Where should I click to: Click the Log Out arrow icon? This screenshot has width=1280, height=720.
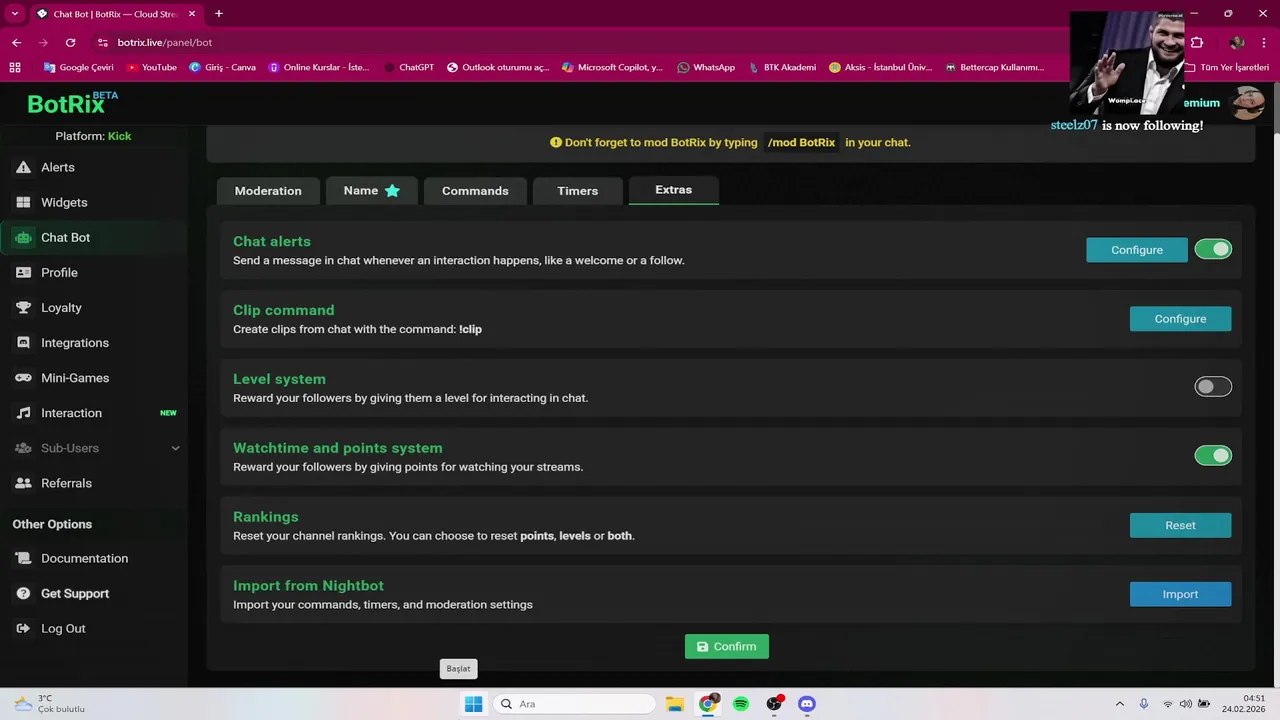23,628
